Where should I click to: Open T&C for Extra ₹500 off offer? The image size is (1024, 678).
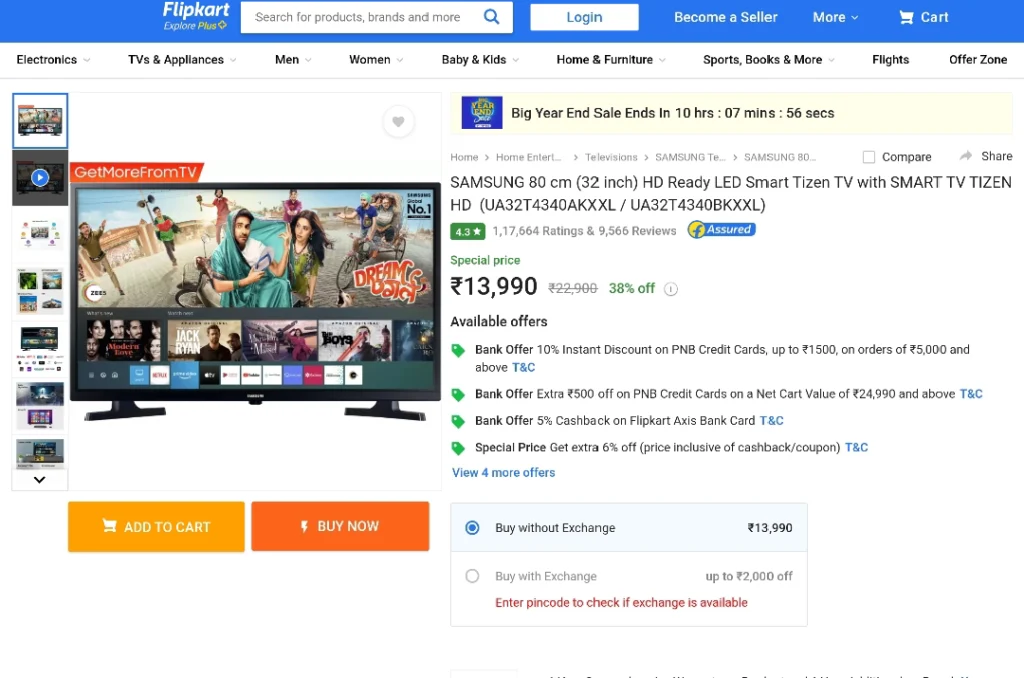tap(970, 394)
